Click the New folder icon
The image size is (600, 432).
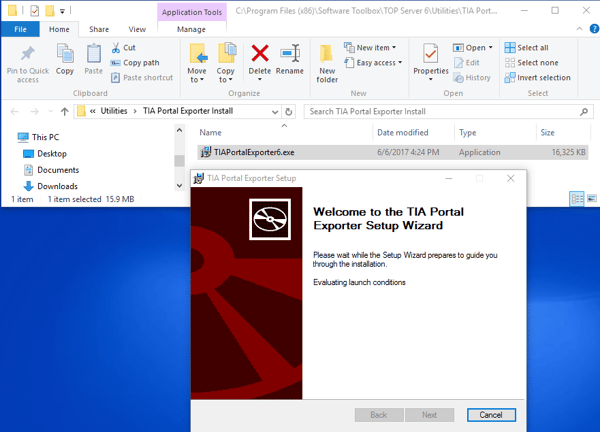327,55
